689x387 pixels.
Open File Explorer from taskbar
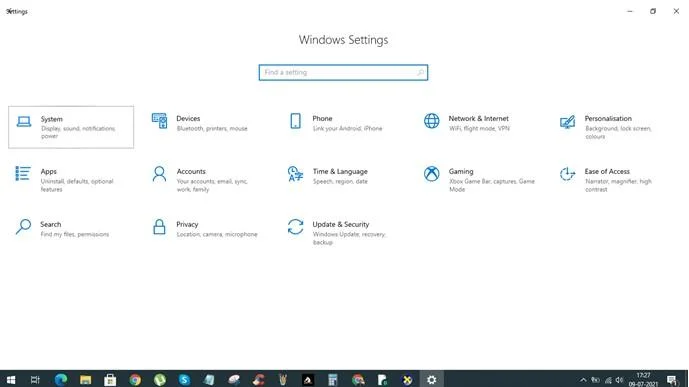(x=85, y=380)
